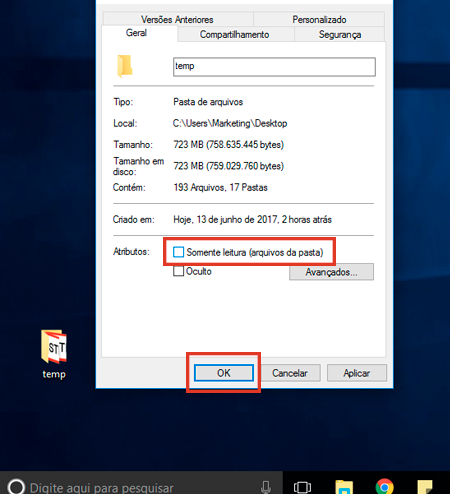Click the Cortana circle icon in taskbar
The width and height of the screenshot is (450, 494).
16,486
